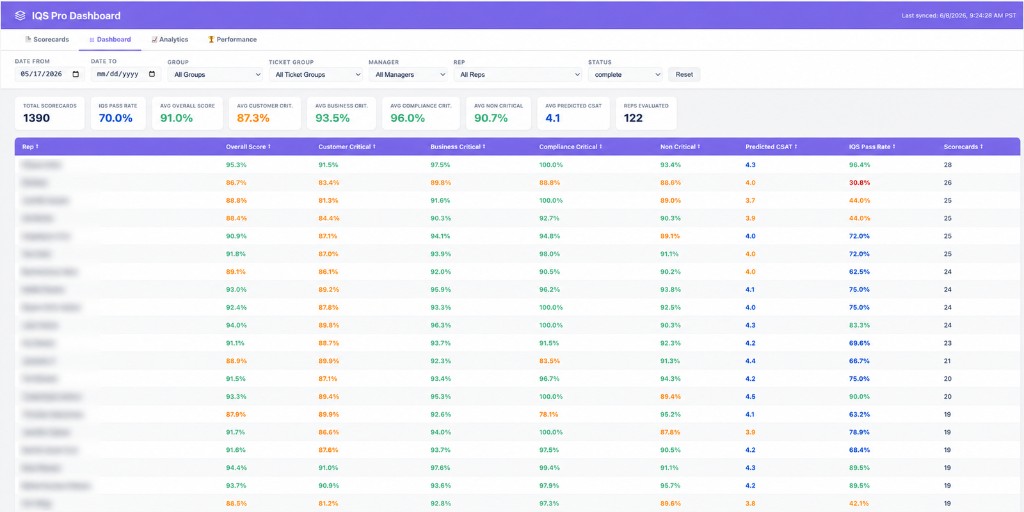Click the 42.1% IQS Pass Rate value
This screenshot has height=512, width=1024.
(x=859, y=504)
